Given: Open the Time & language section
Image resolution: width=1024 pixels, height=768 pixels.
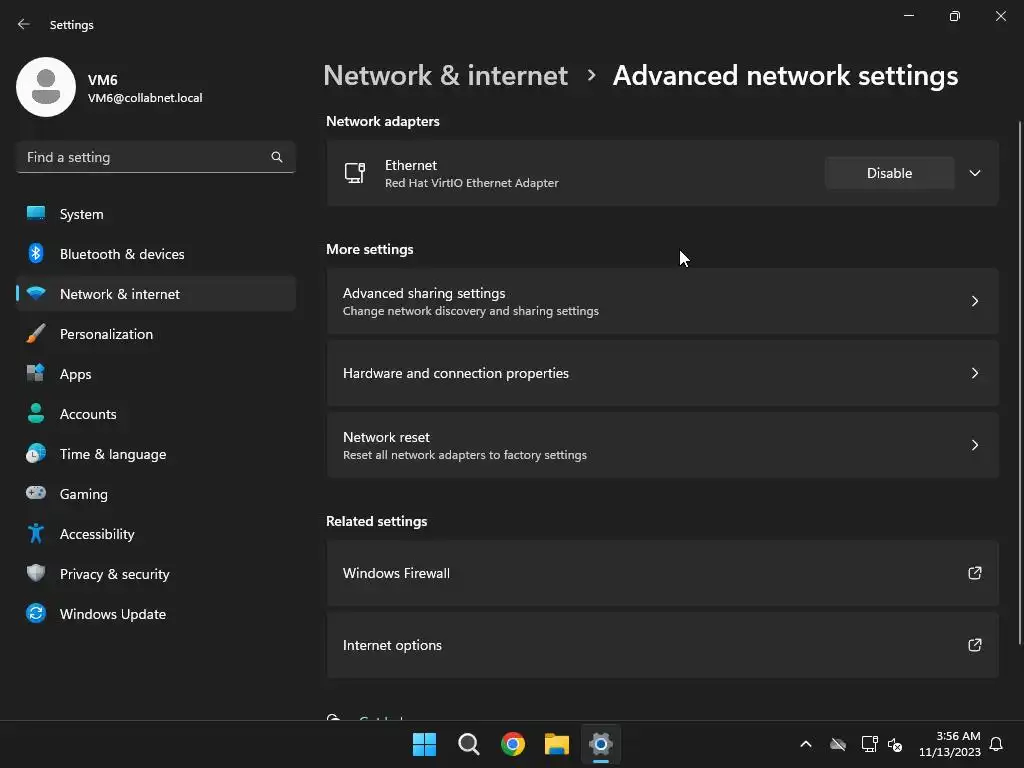Looking at the screenshot, I should [x=113, y=454].
